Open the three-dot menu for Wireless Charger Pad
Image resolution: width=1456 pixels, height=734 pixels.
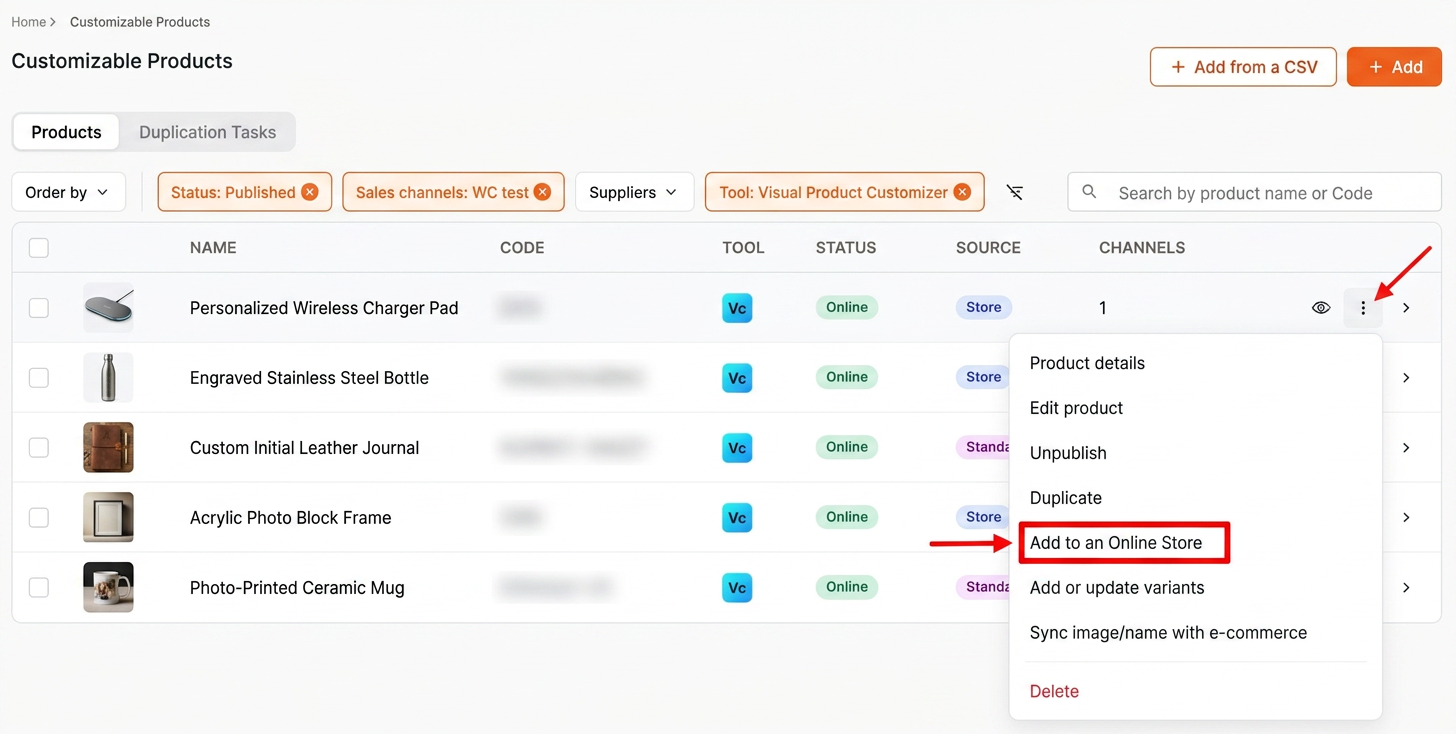(1363, 308)
